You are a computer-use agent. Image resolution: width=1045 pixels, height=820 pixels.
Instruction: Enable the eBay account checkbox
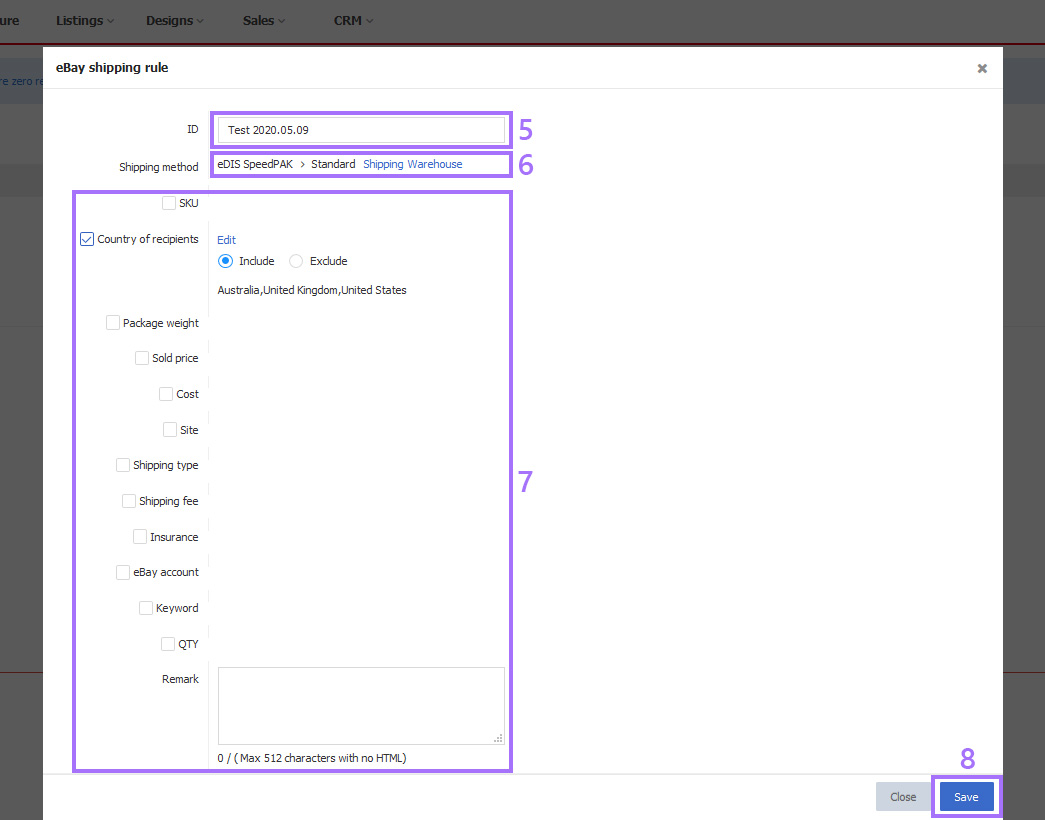pos(123,572)
